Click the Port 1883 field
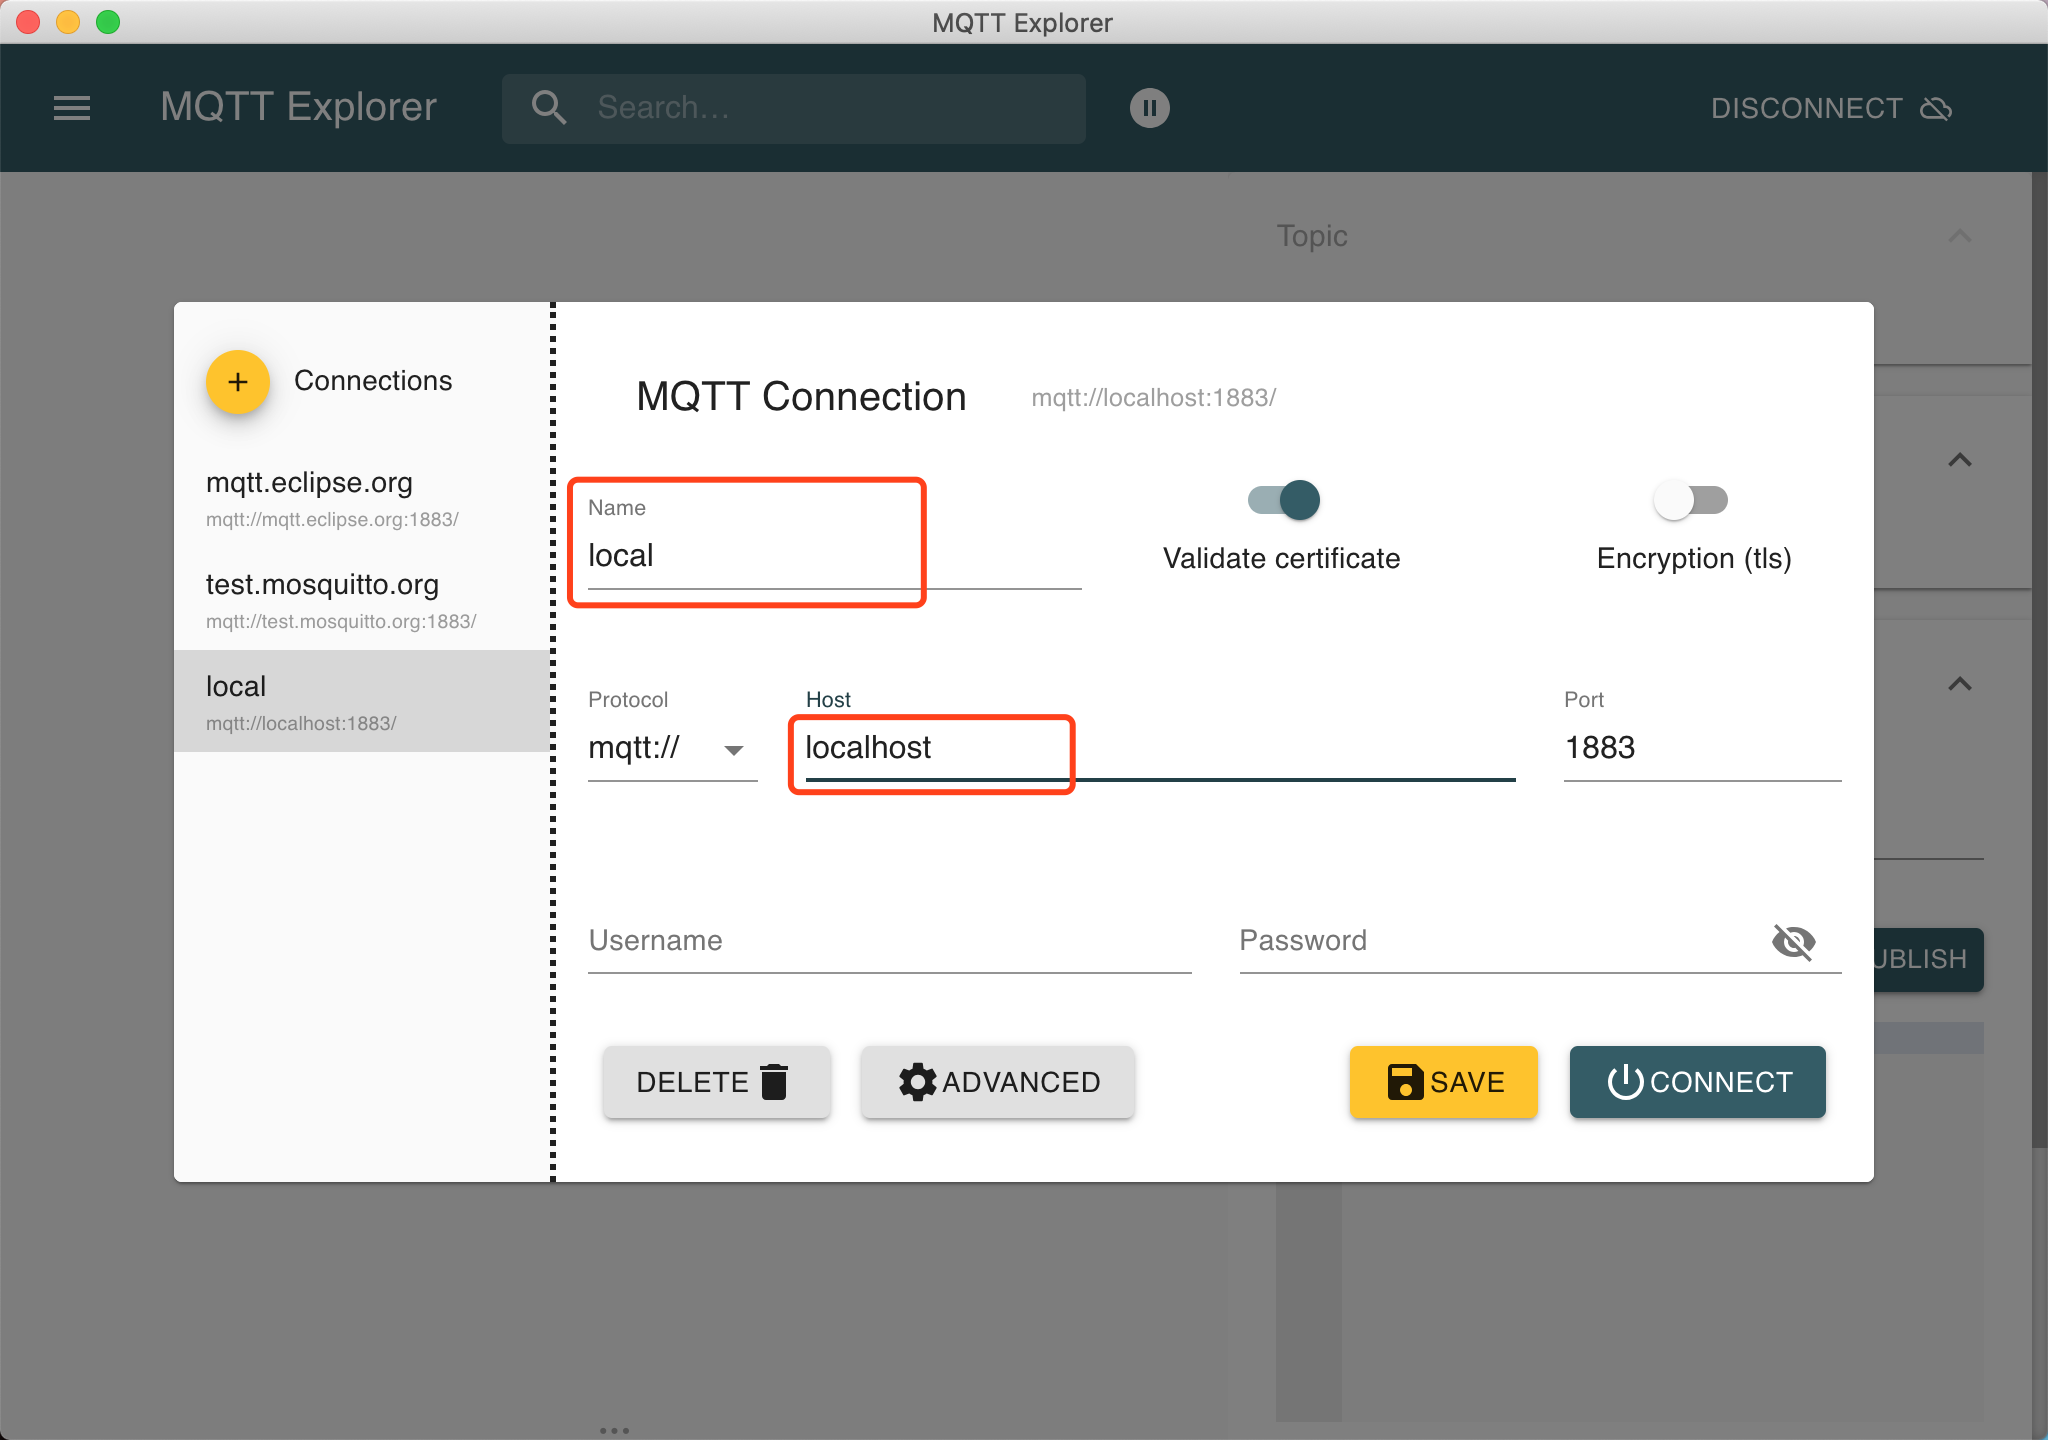 point(1700,748)
